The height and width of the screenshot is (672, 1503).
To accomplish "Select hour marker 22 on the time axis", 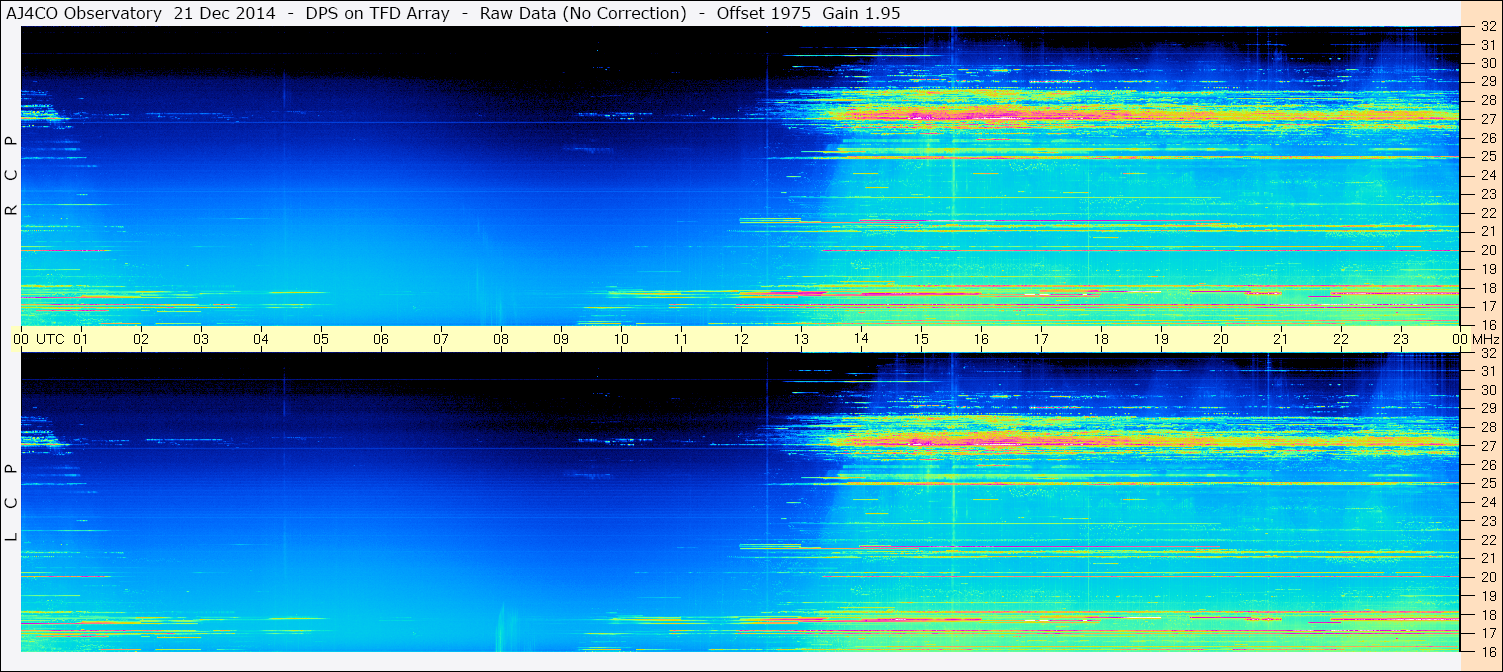I will click(x=1341, y=339).
